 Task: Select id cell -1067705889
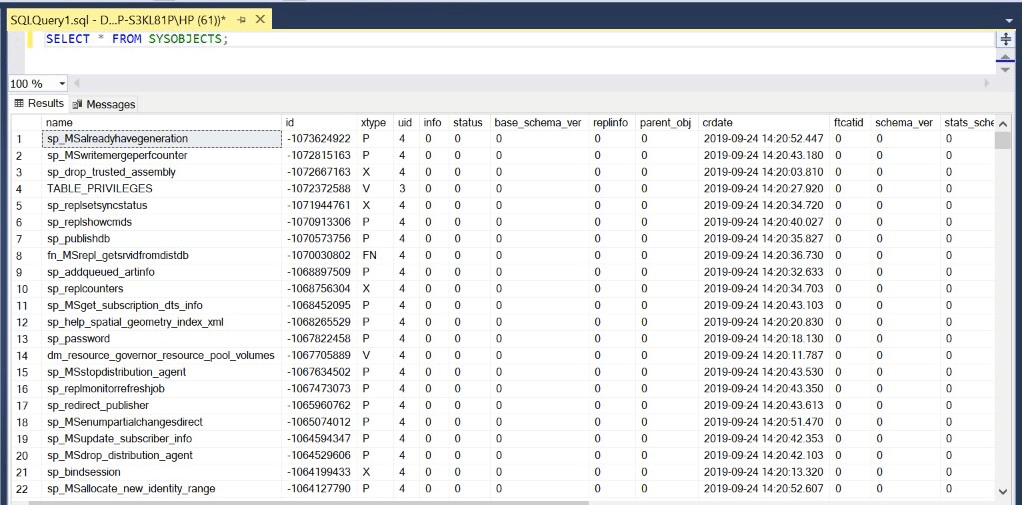pos(319,355)
